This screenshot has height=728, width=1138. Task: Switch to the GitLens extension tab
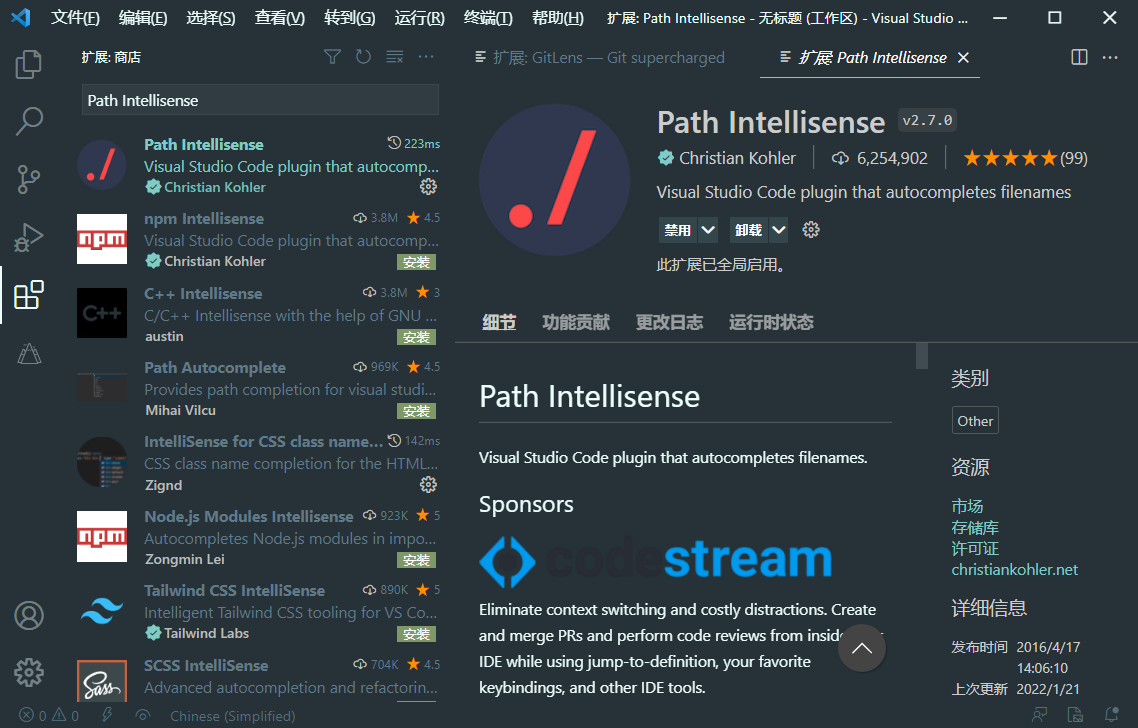(x=601, y=57)
